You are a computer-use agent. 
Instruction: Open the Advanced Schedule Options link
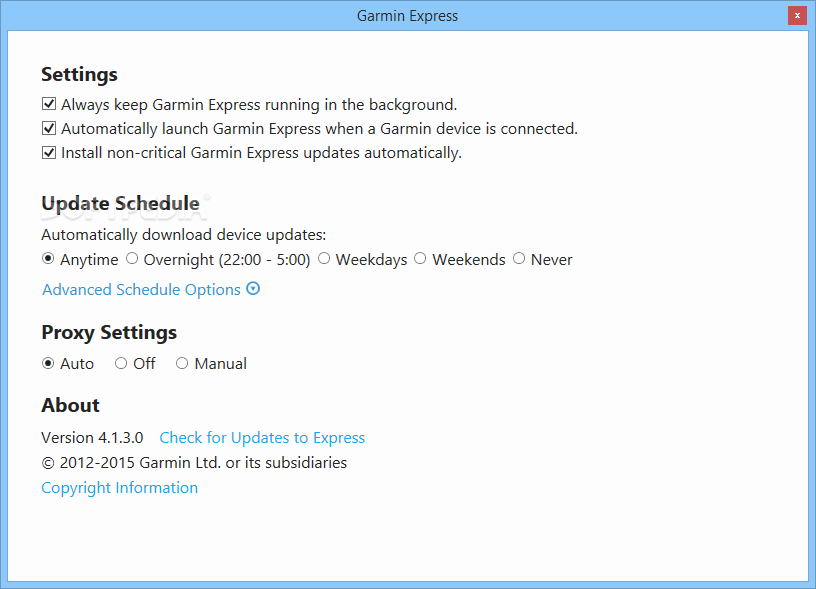point(142,289)
